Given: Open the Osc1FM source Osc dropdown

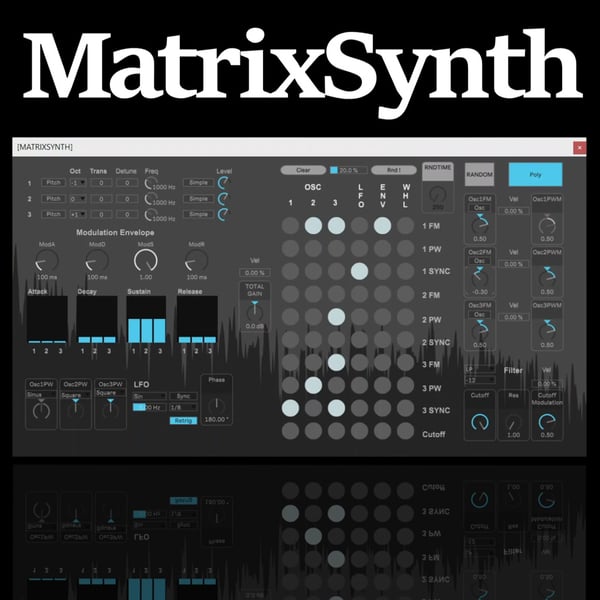Looking at the screenshot, I should click(479, 208).
